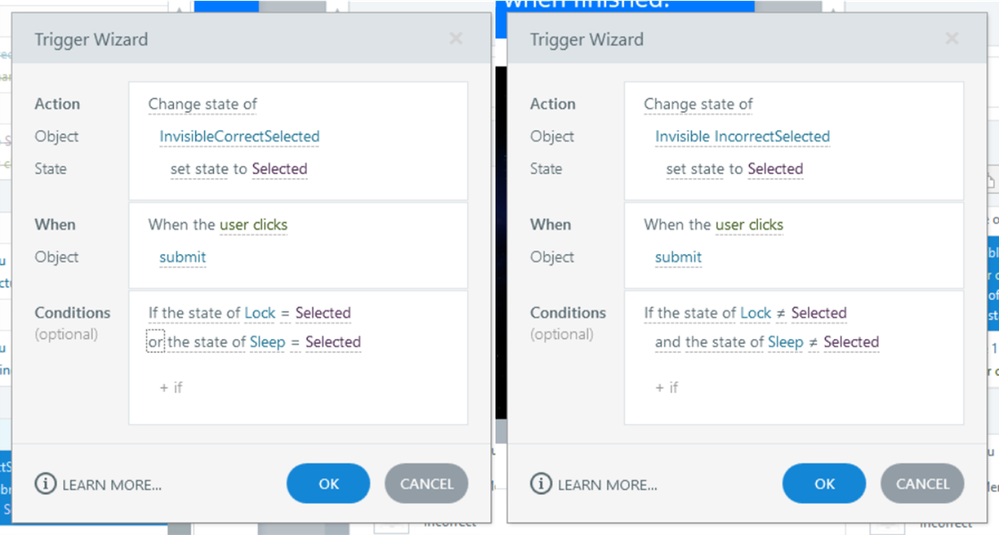Click 'Lock' in the 'Lock = Selected' condition
Viewport: 999px width, 535px height.
pos(259,313)
